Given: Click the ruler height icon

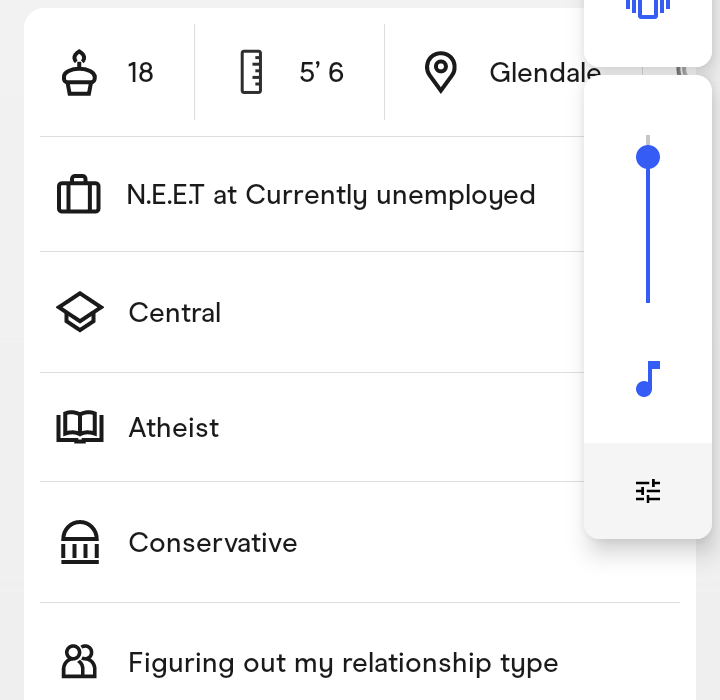Looking at the screenshot, I should click(251, 73).
